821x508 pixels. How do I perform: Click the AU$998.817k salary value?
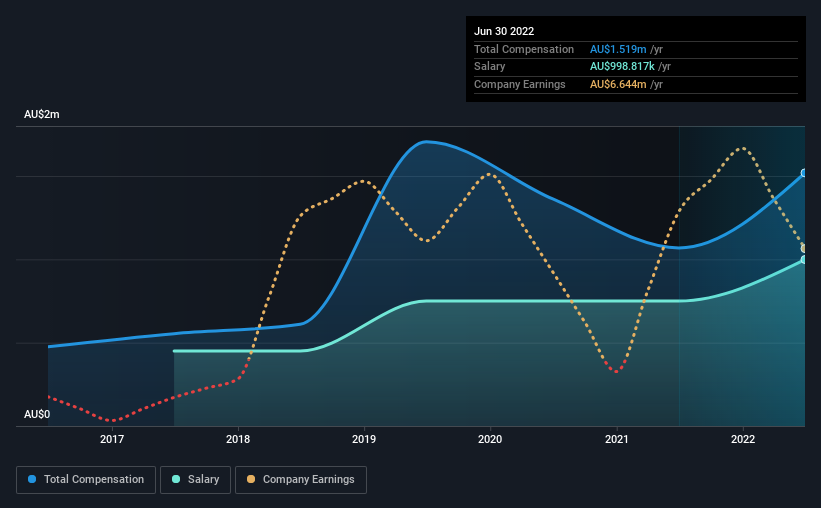pyautogui.click(x=622, y=67)
